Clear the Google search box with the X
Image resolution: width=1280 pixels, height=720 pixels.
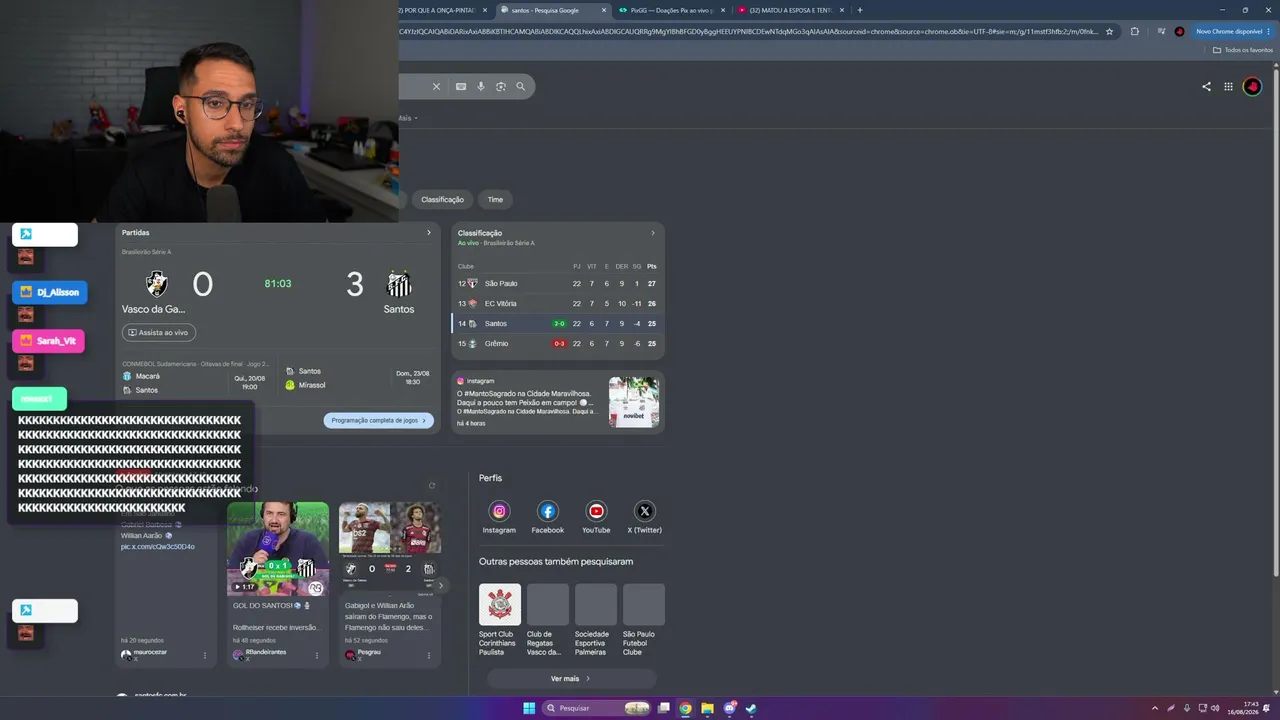[436, 87]
